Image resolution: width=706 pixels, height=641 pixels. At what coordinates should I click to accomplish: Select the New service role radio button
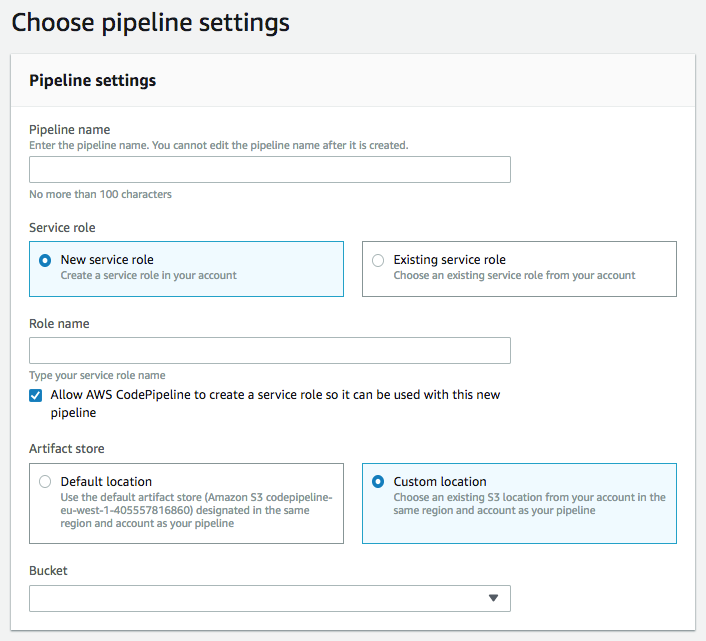45,260
